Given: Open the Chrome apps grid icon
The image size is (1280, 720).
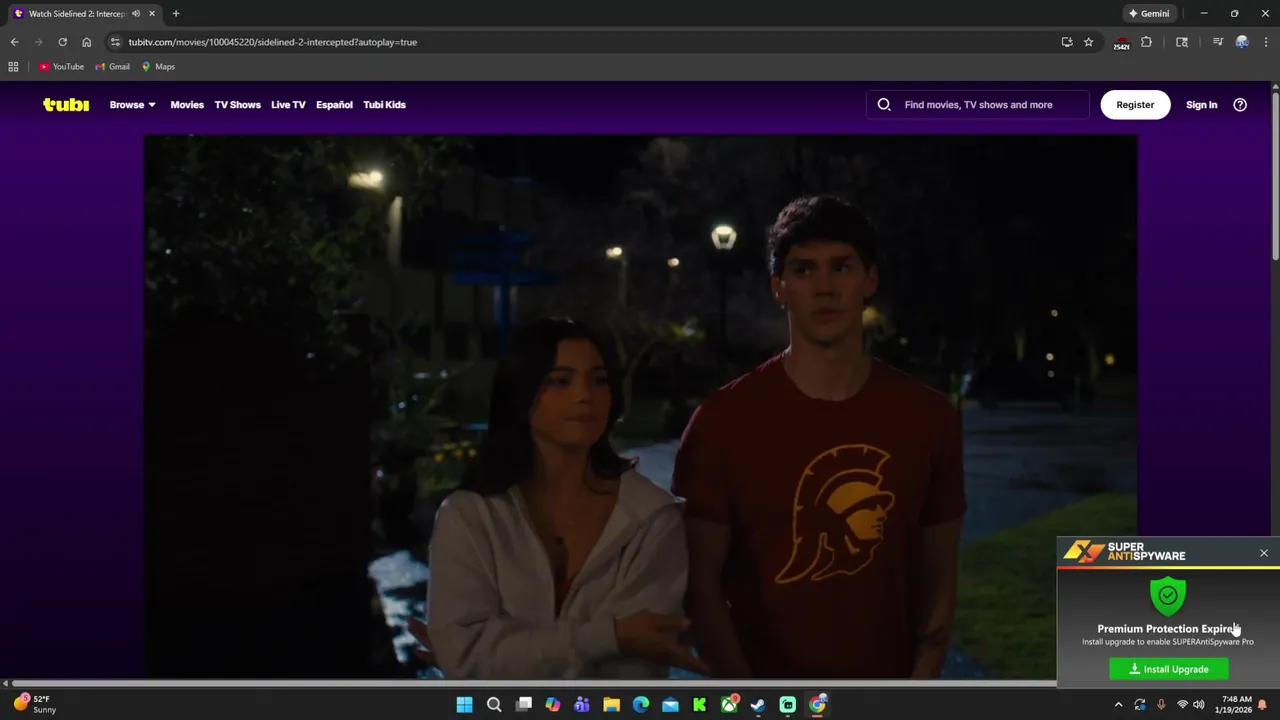Looking at the screenshot, I should [13, 67].
